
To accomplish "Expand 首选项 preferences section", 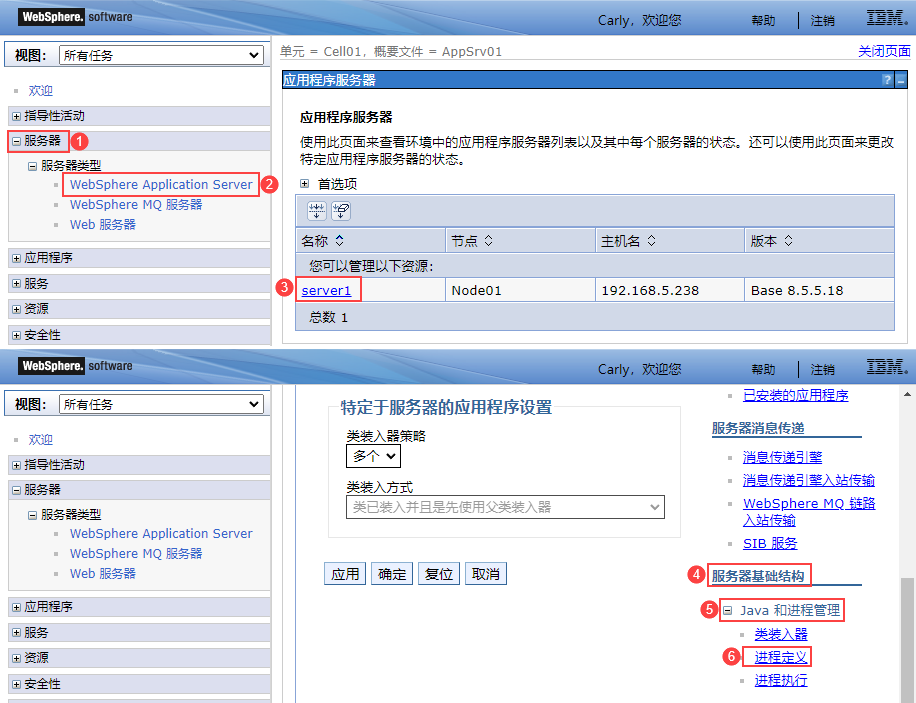I will [x=304, y=183].
